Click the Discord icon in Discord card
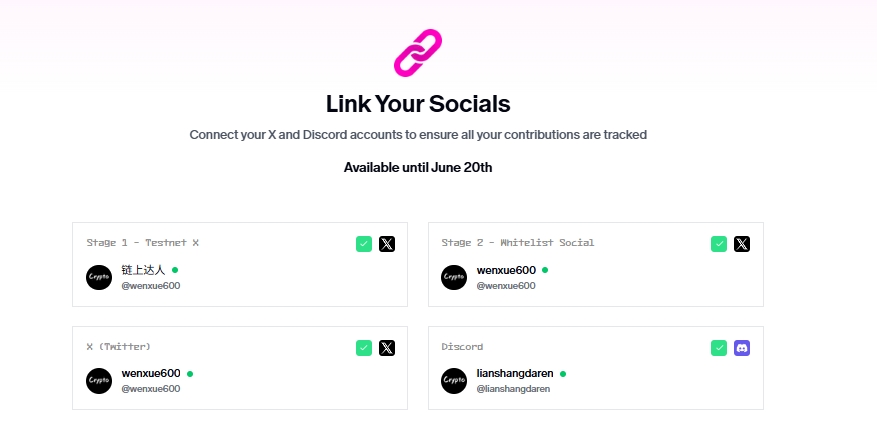This screenshot has width=877, height=445. pos(742,348)
